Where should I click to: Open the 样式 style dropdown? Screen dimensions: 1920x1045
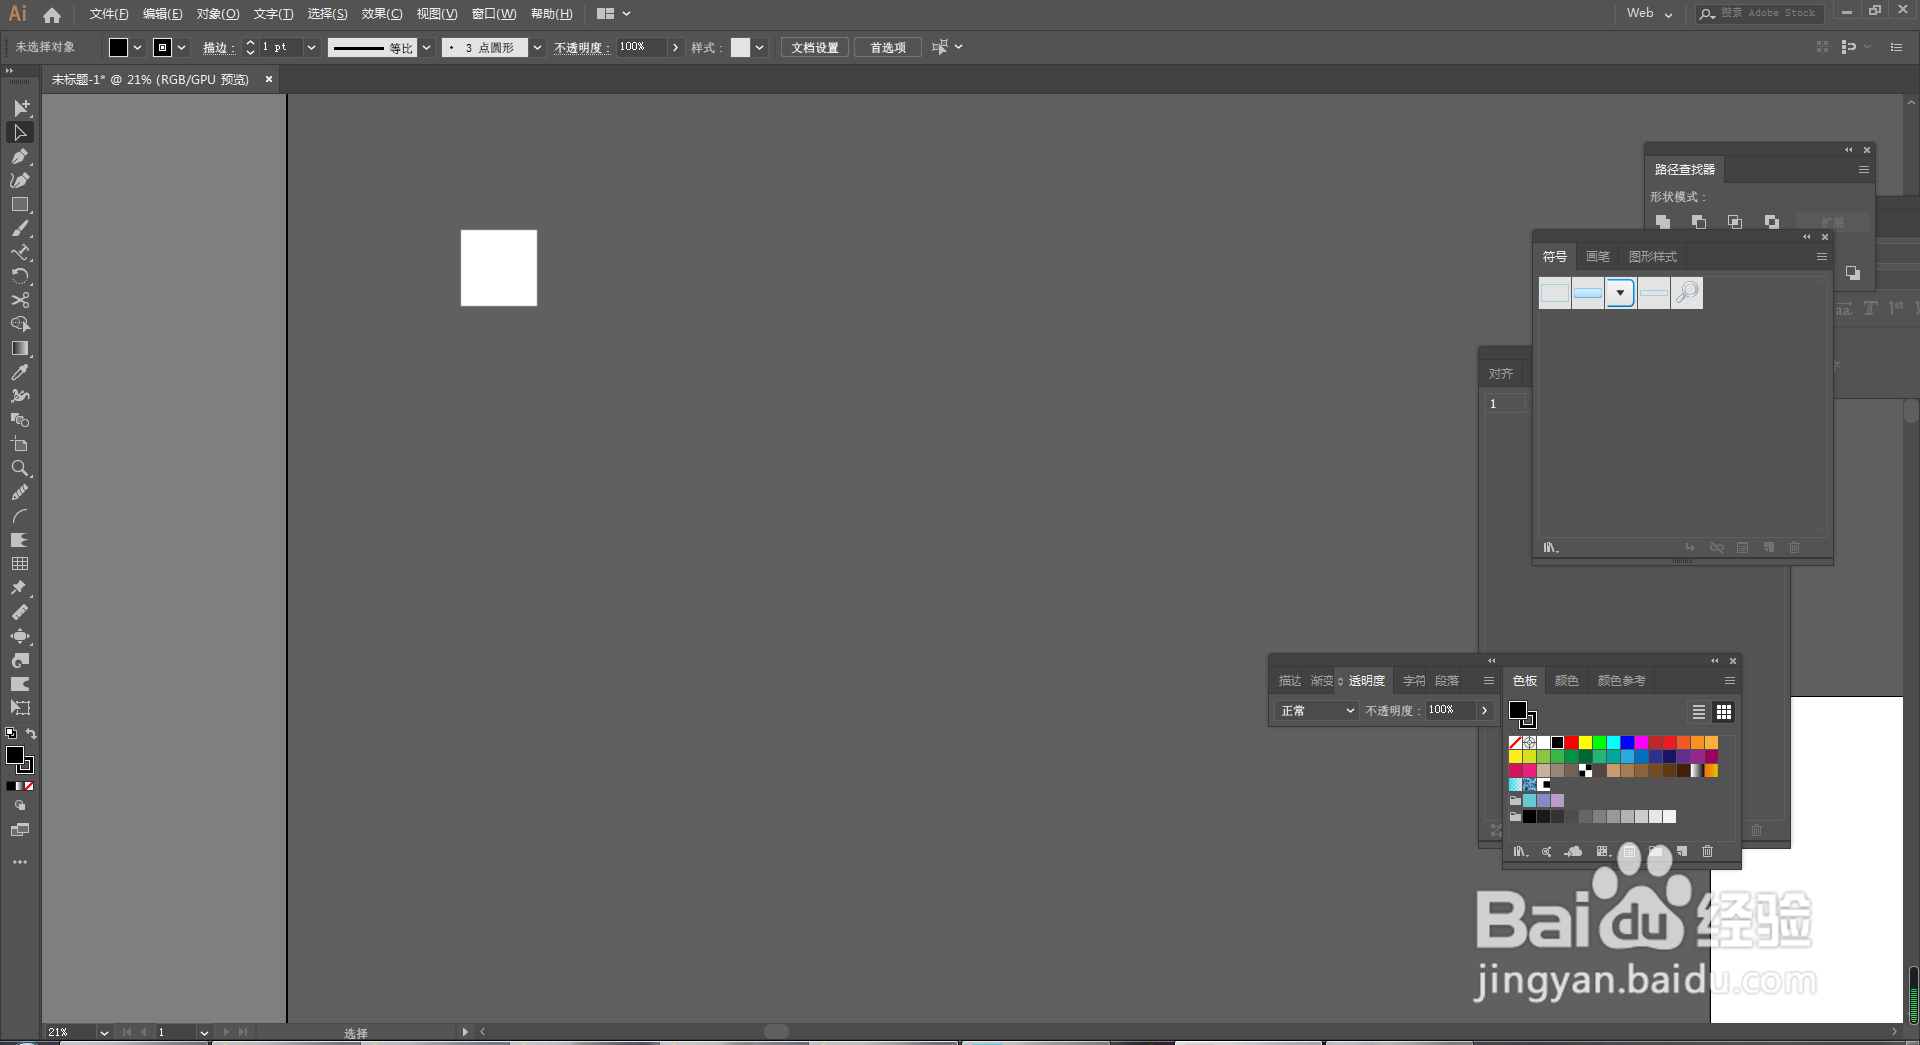point(760,47)
